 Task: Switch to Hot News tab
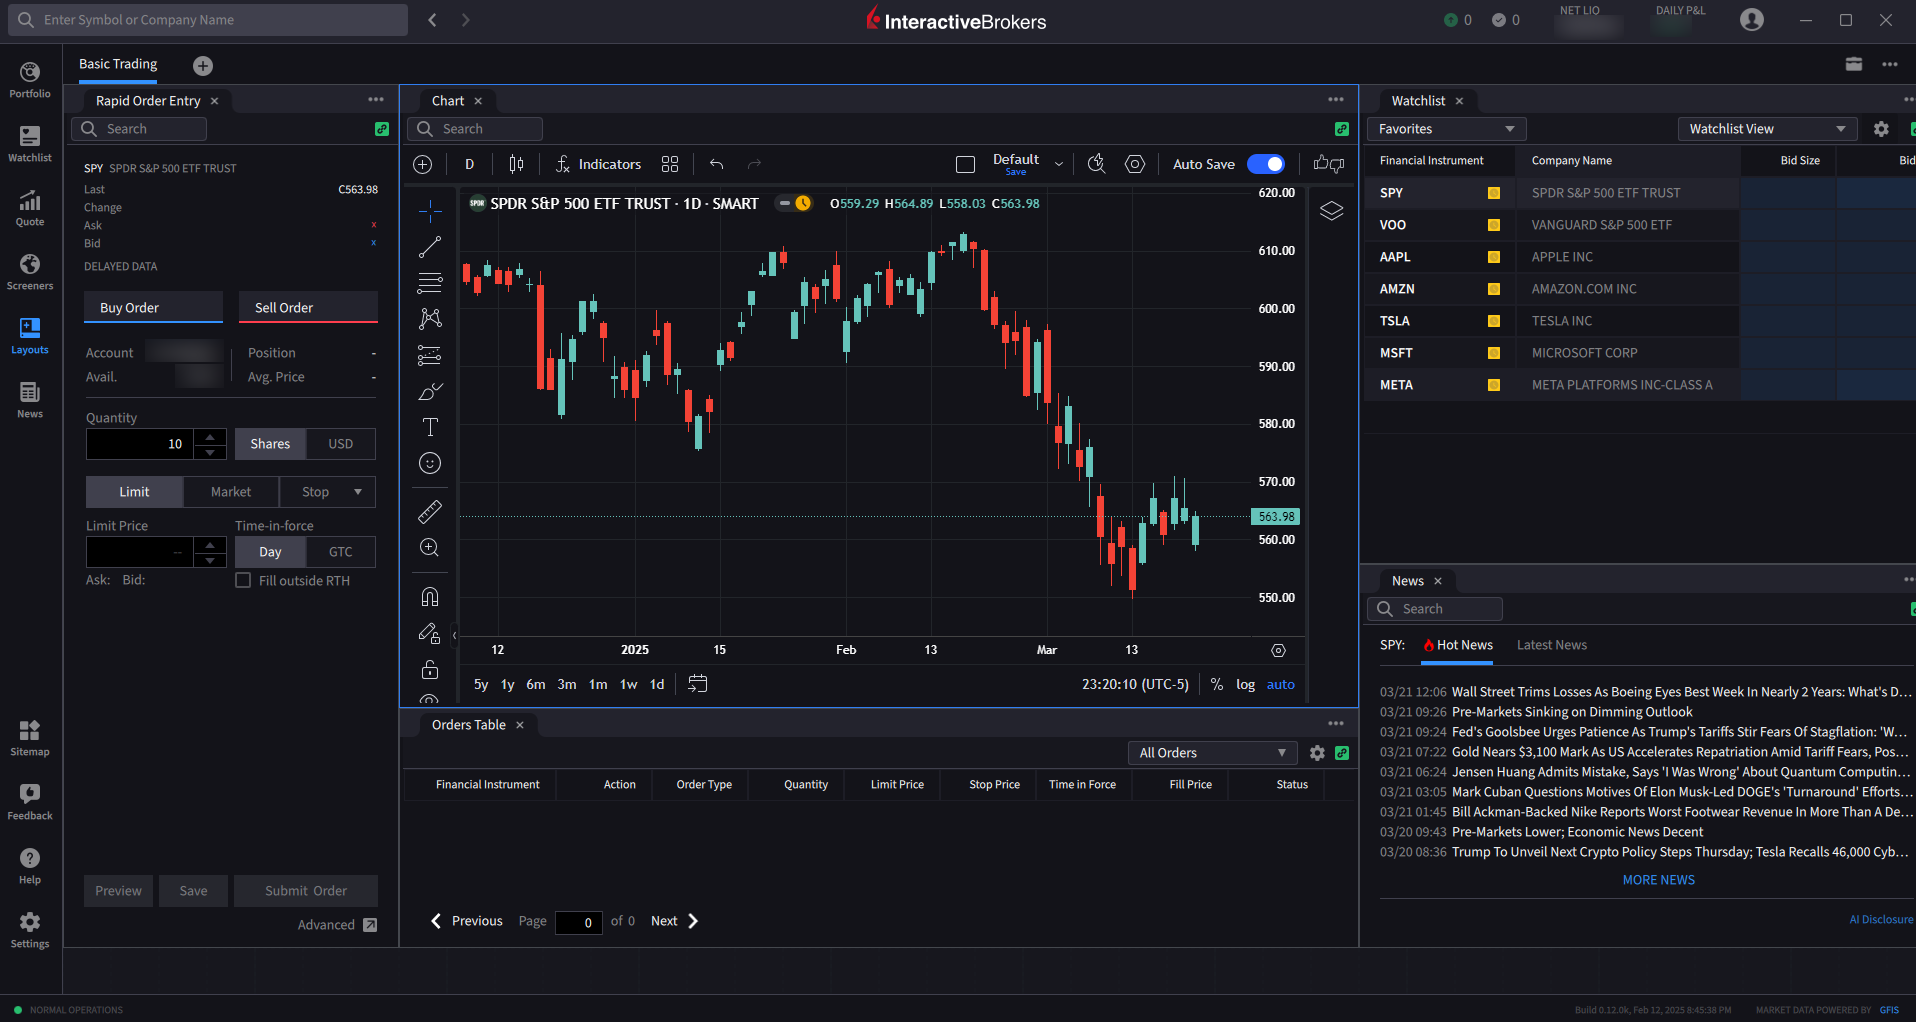pos(1458,645)
